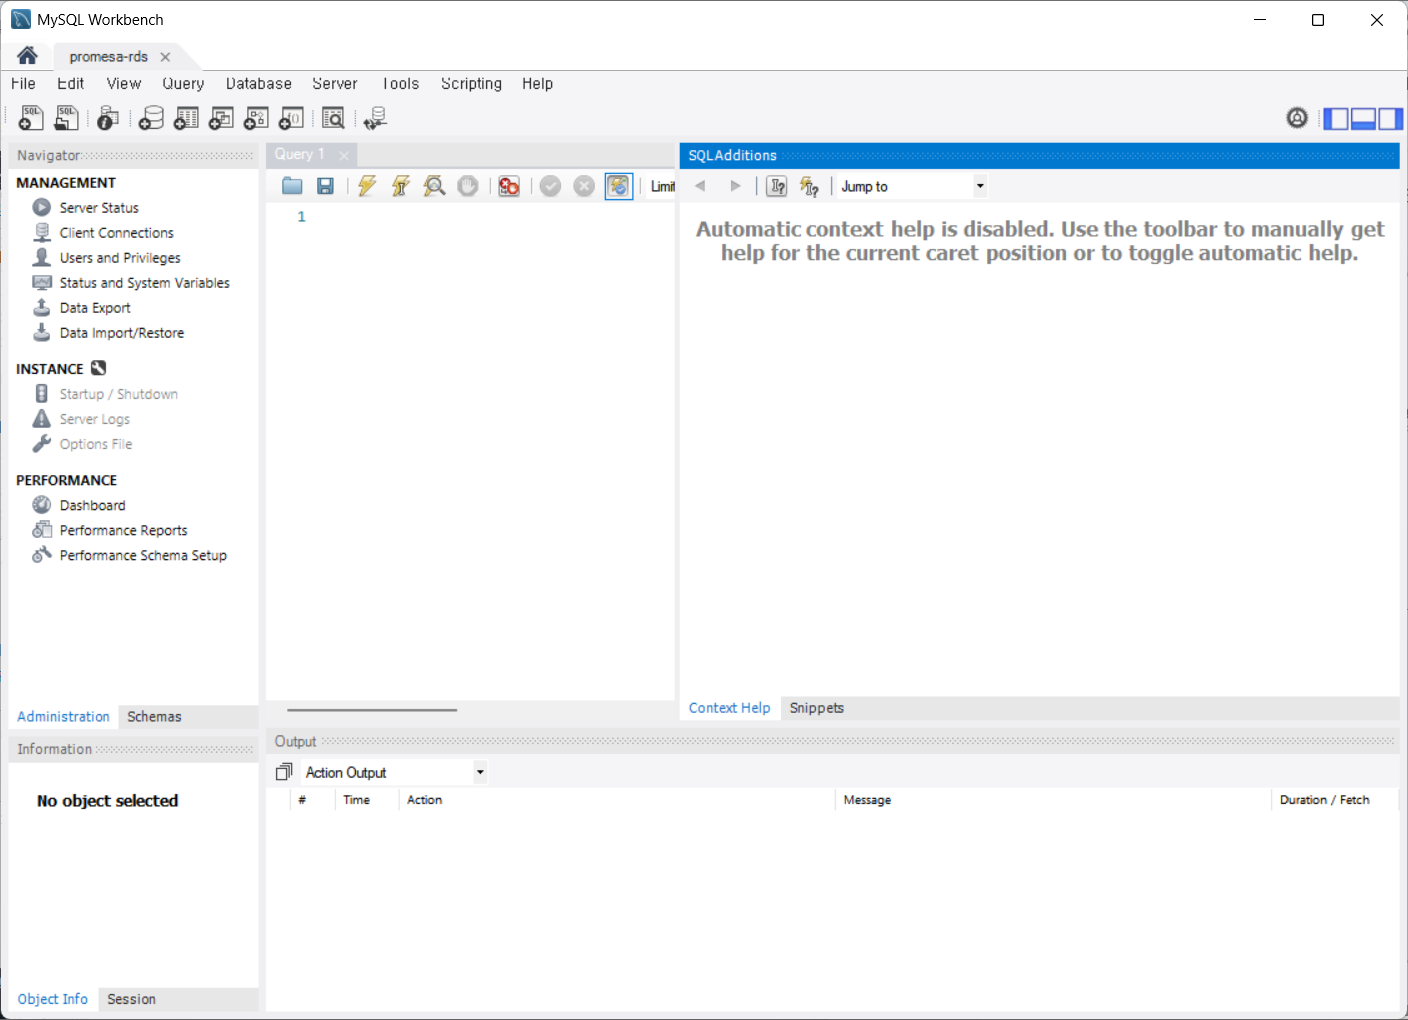Open the Jump to dropdown
Viewport: 1408px width, 1020px height.
tap(913, 186)
